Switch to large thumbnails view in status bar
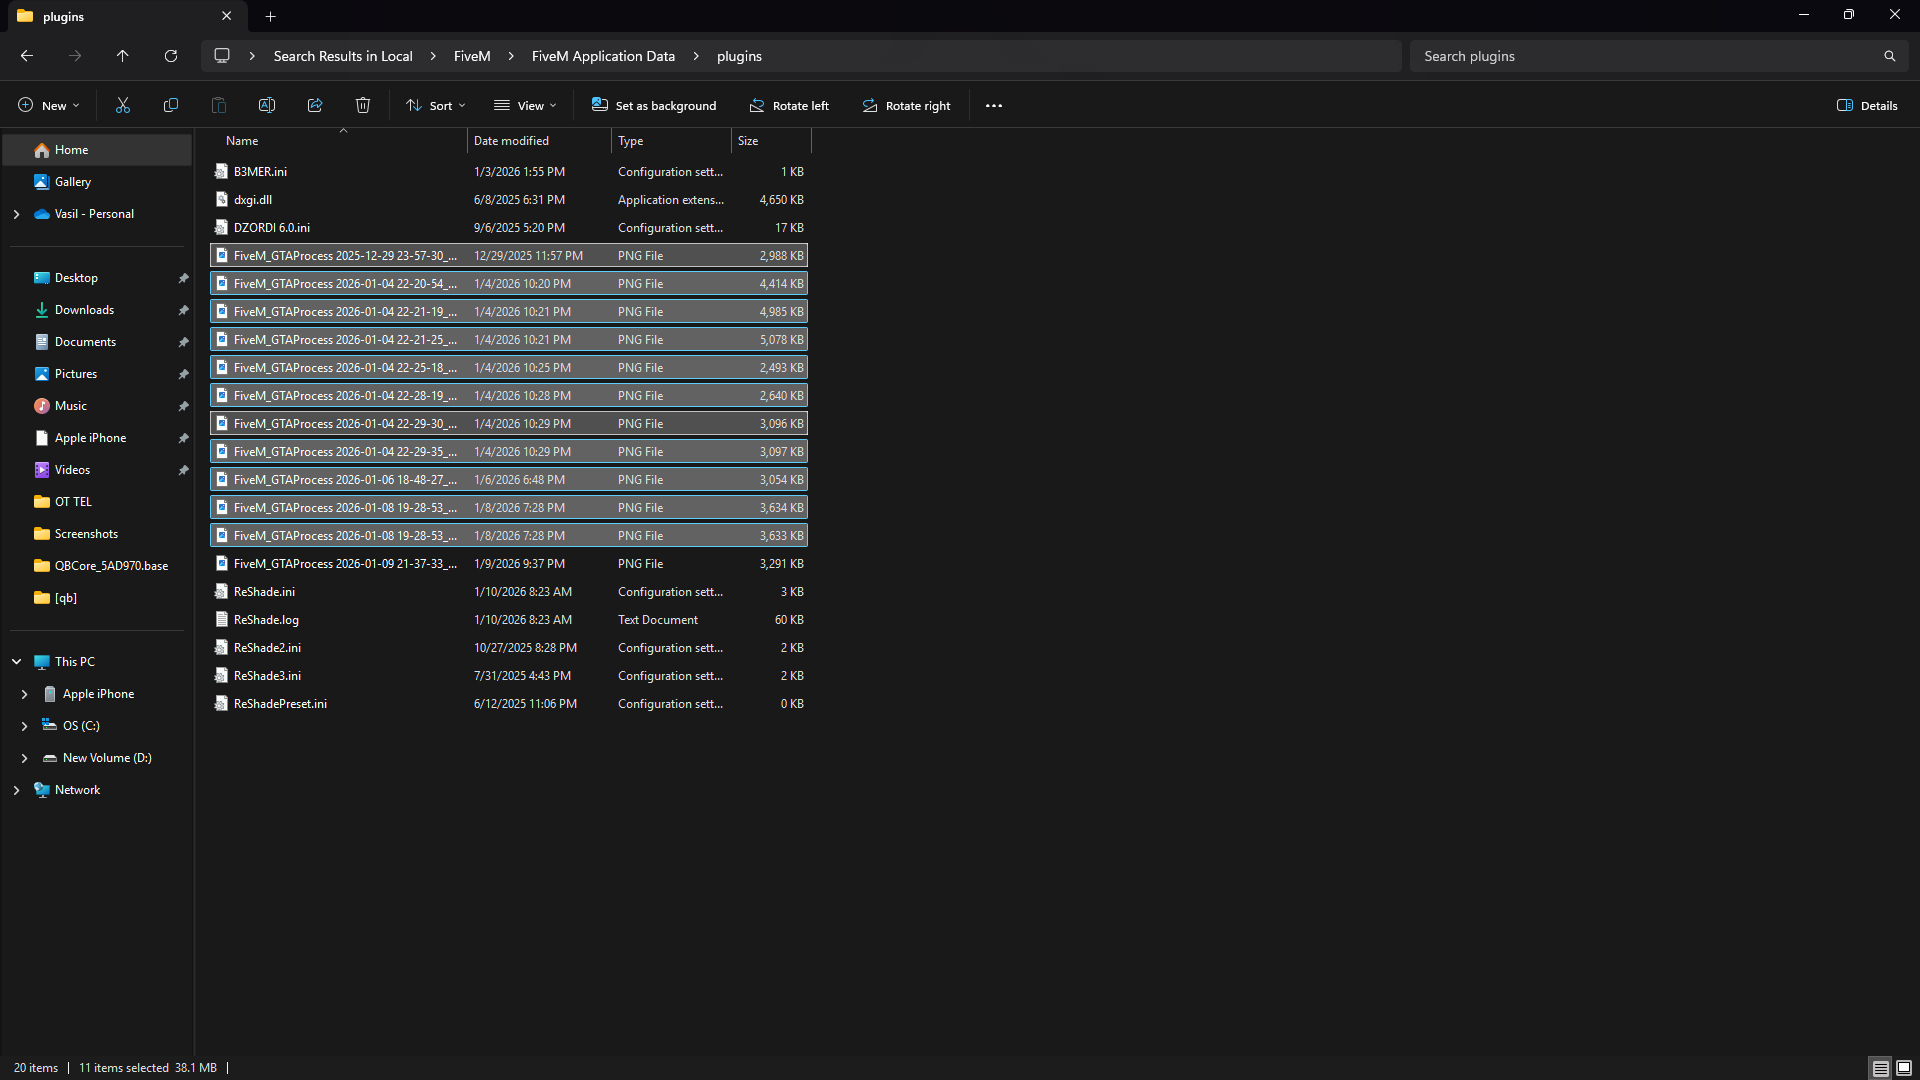The width and height of the screenshot is (1920, 1080). coord(1904,1068)
